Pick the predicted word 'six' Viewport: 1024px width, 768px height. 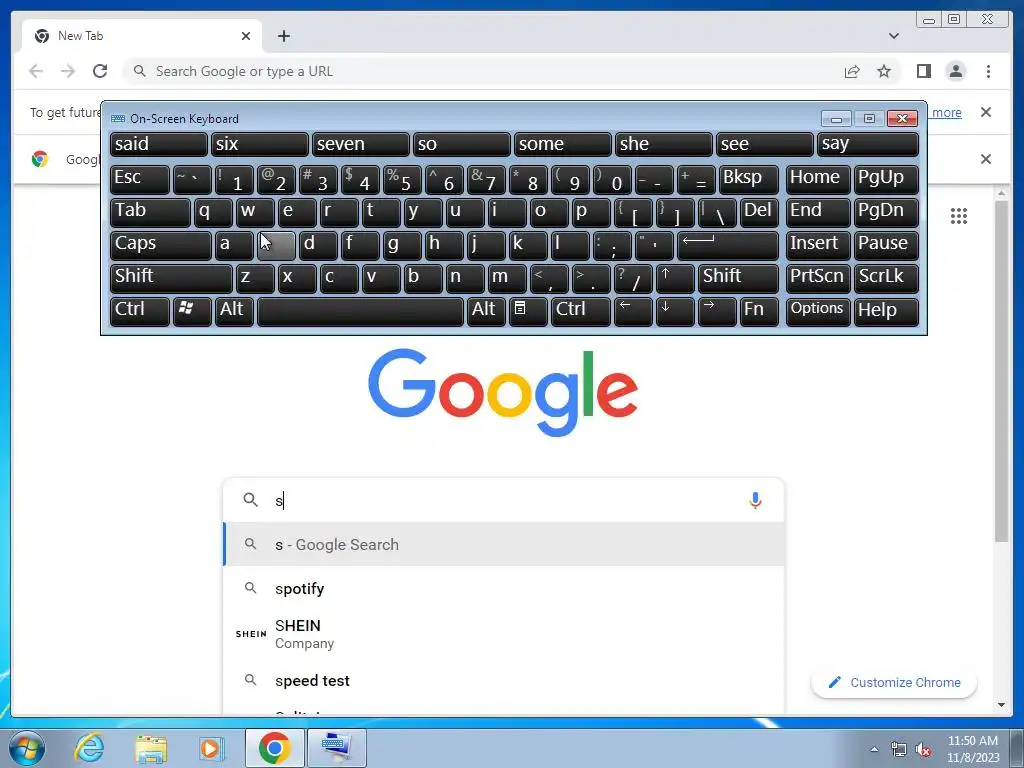(x=259, y=144)
